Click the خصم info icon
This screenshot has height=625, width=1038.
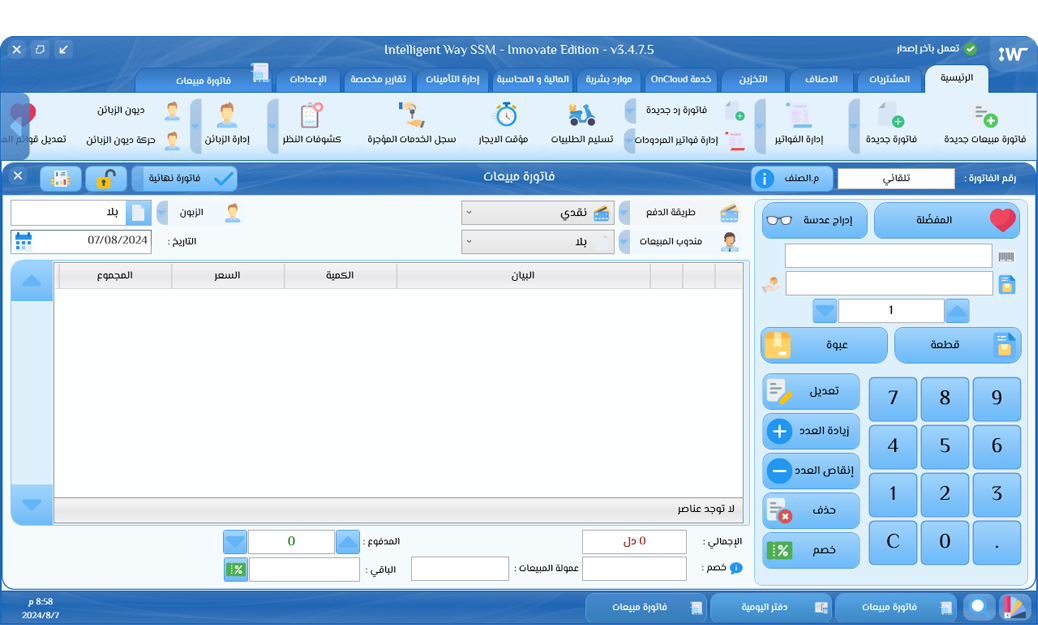coord(735,568)
